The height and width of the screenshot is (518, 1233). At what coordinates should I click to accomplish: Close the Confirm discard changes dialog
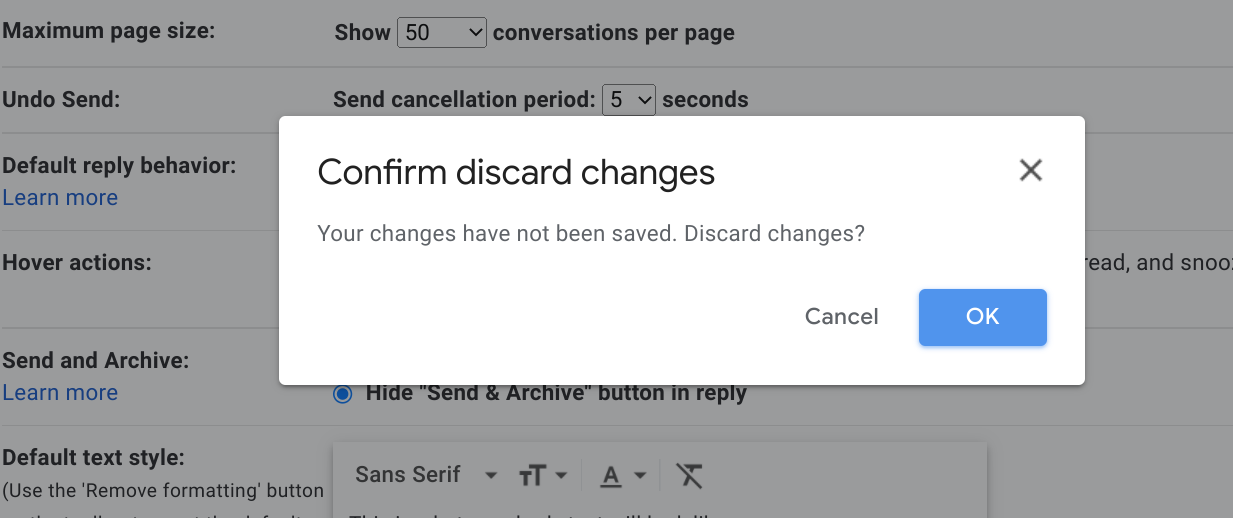click(1031, 171)
